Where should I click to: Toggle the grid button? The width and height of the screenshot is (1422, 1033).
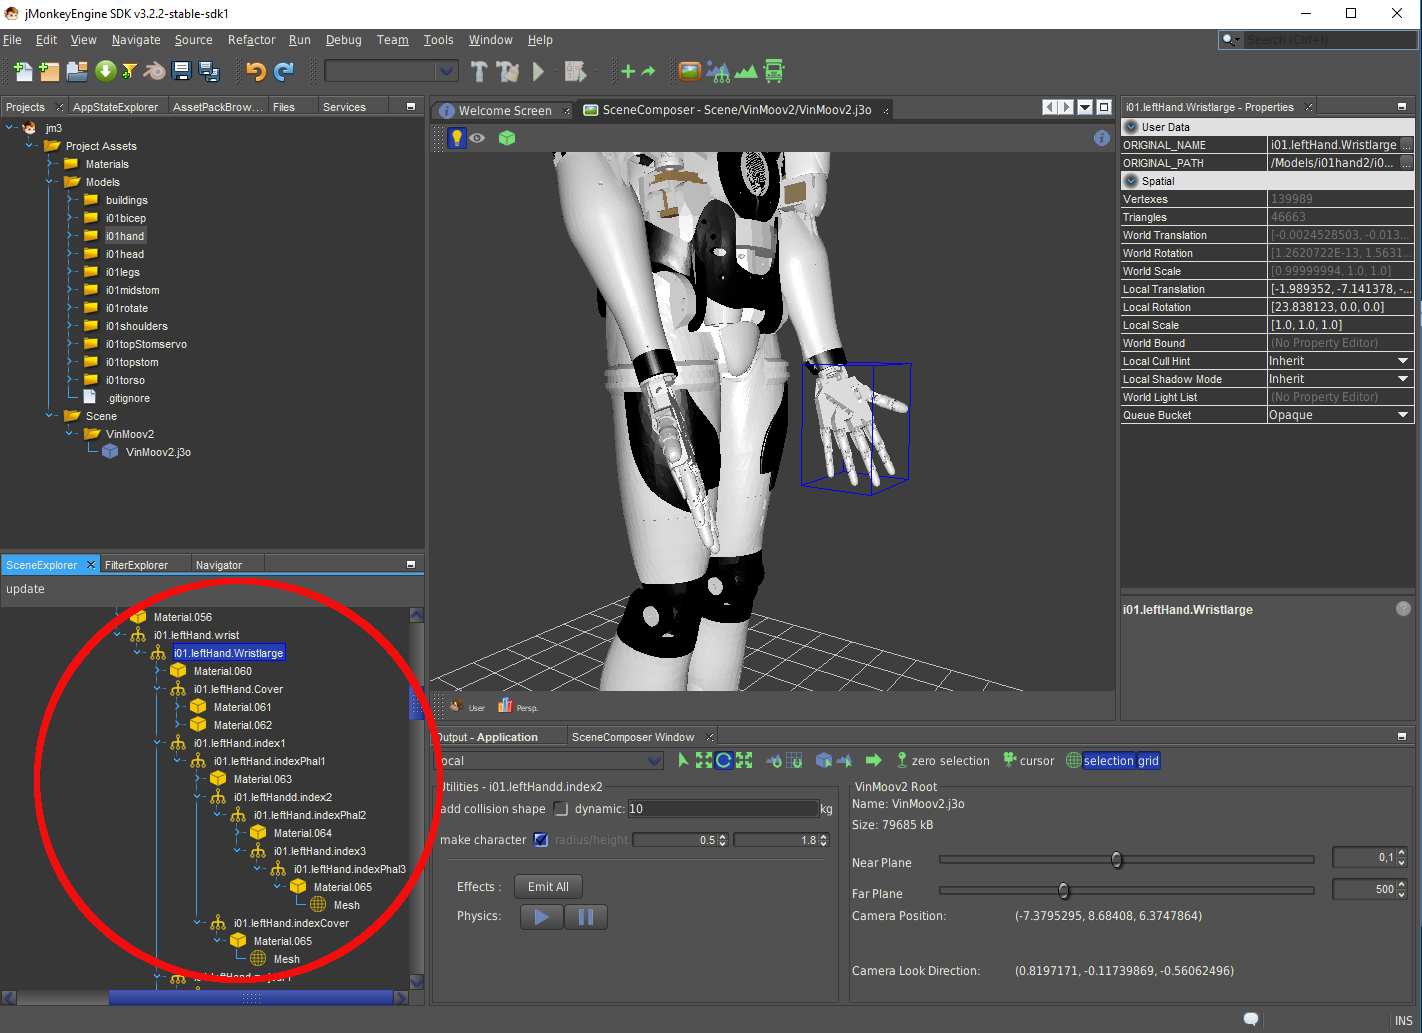pyautogui.click(x=1148, y=761)
